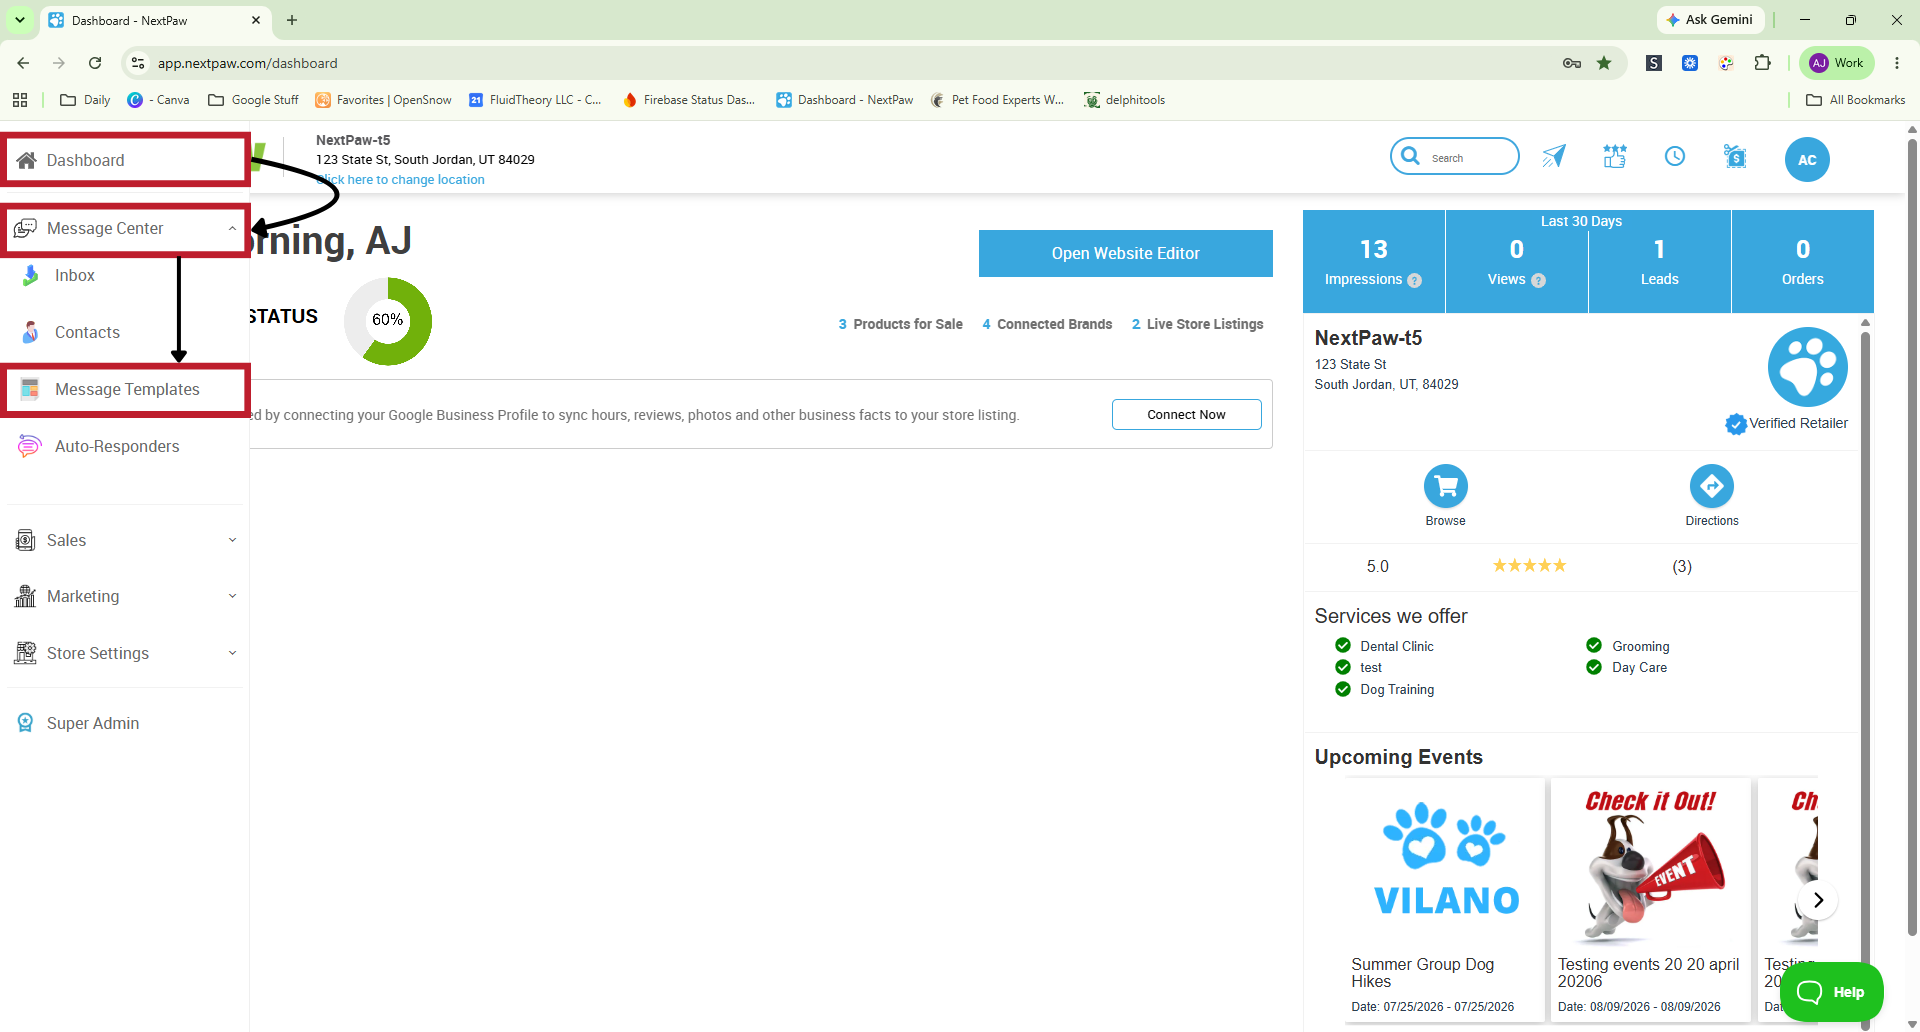Image resolution: width=1920 pixels, height=1032 pixels.
Task: Open All Bookmarks folder
Action: 1856,100
